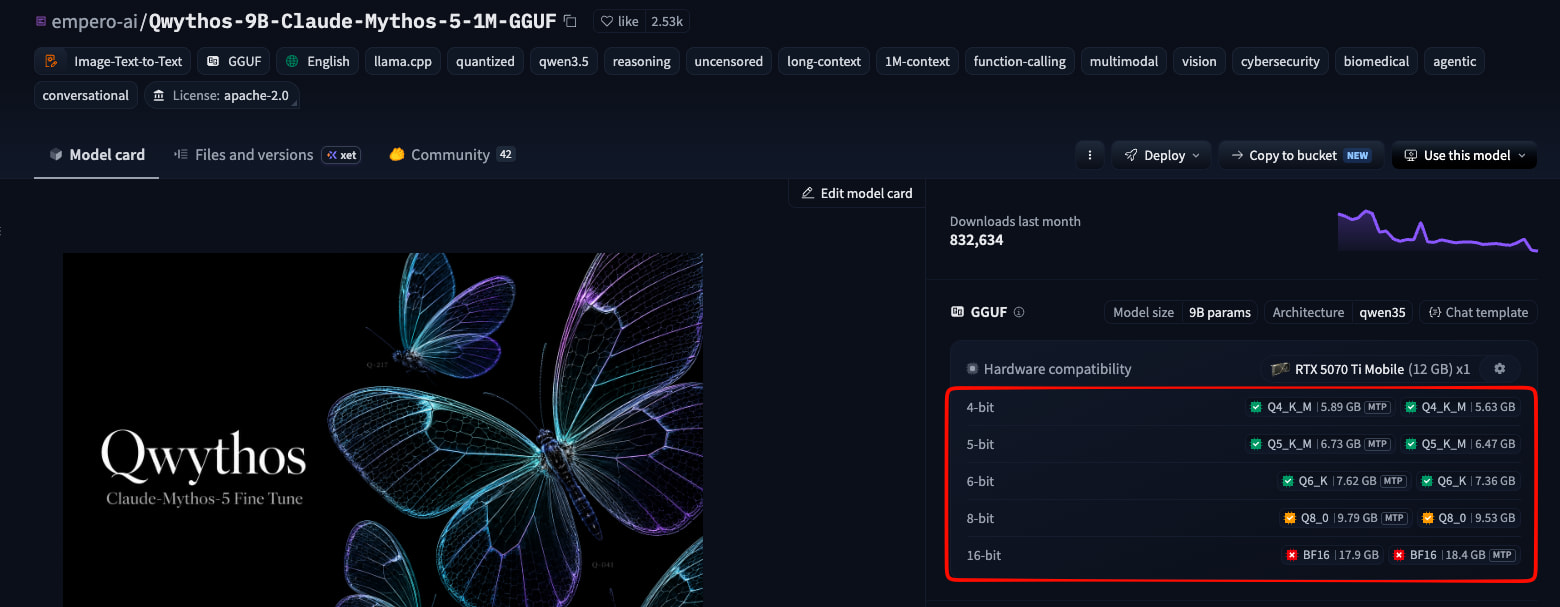
Task: Click the 4-bit row label
Action: [x=980, y=407]
